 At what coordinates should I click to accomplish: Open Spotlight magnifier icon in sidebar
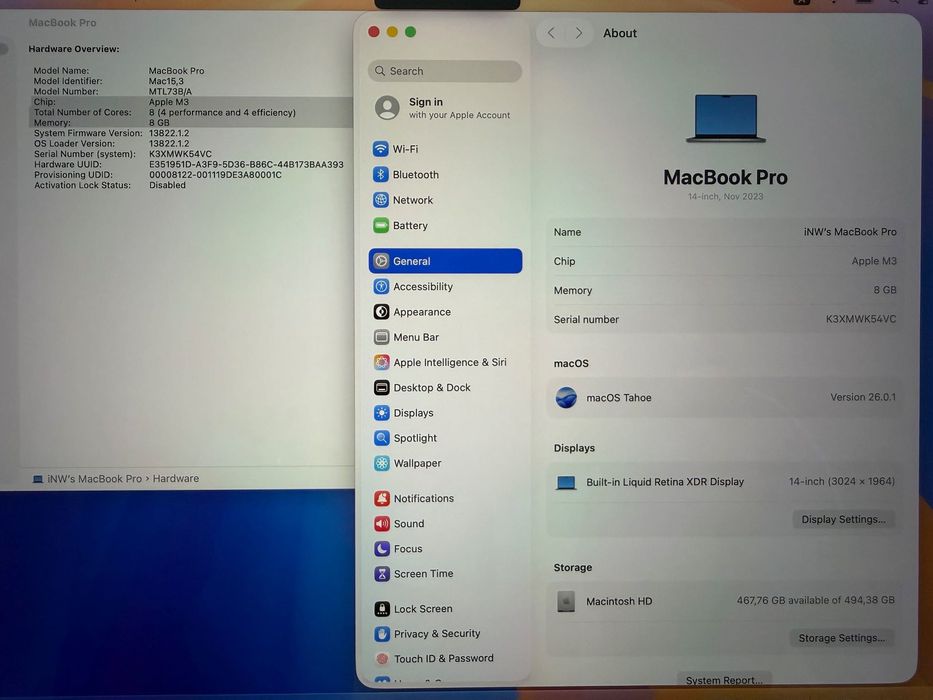[381, 438]
